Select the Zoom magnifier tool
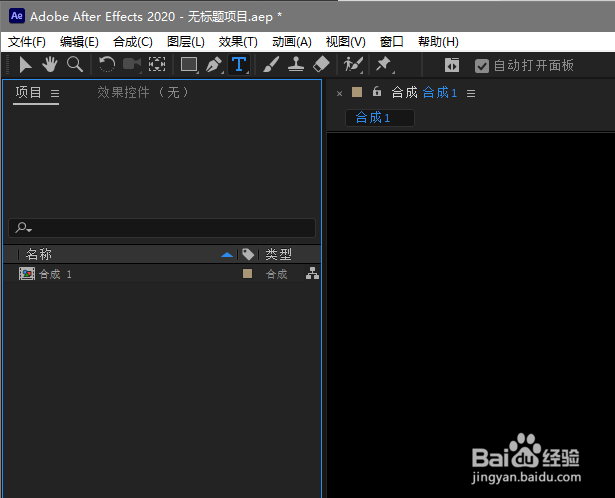 (x=75, y=64)
